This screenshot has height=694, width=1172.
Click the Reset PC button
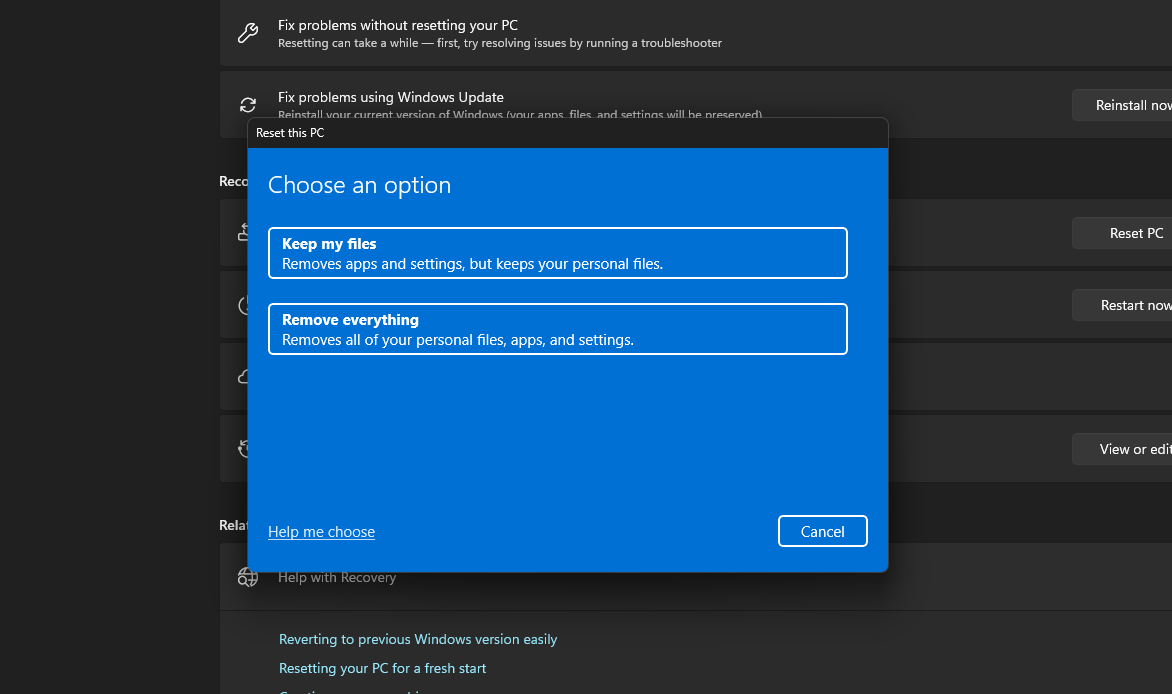[1122, 233]
